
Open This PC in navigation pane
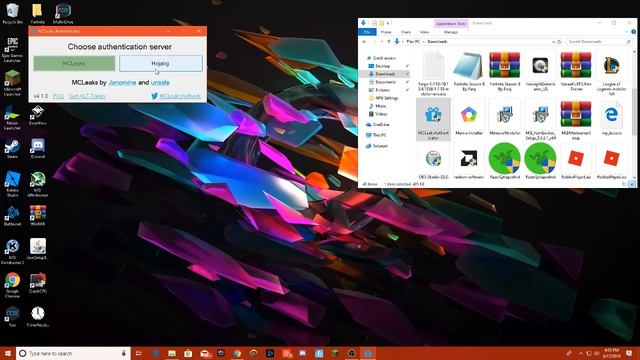click(x=376, y=135)
